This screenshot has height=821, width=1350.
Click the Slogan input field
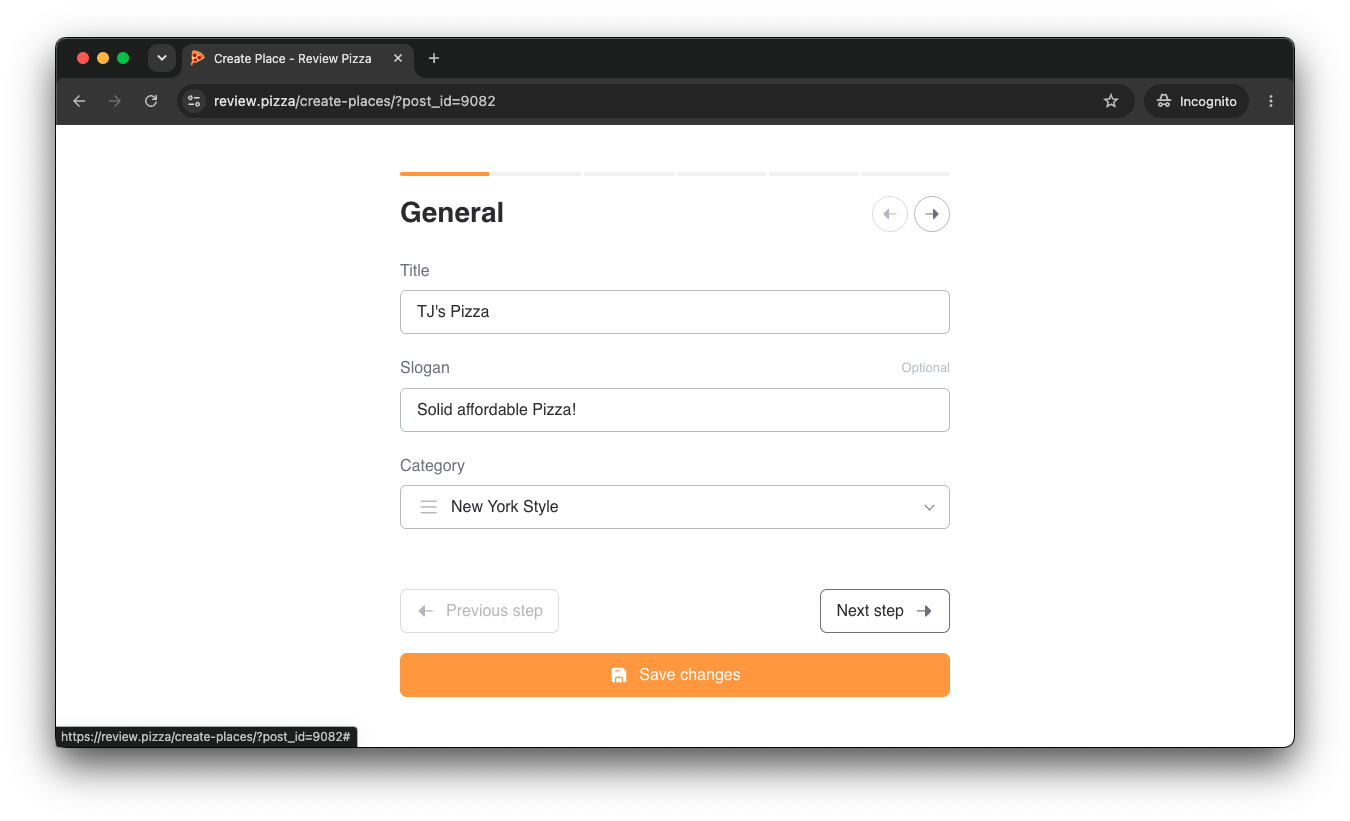[x=675, y=410]
